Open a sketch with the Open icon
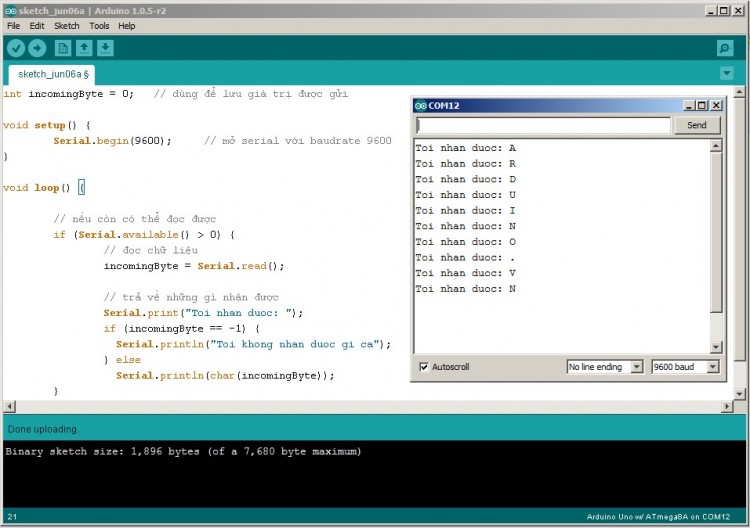Viewport: 750px width, 528px height. 84,48
